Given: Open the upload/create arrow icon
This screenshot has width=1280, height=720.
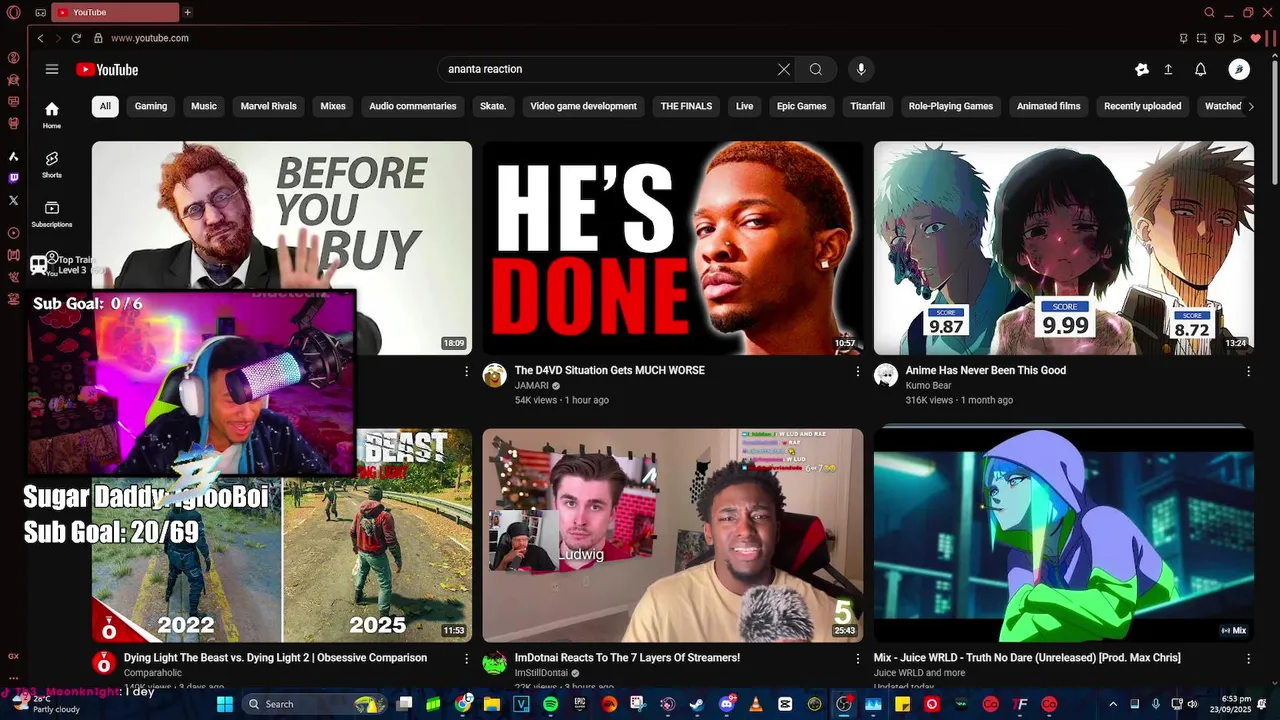Looking at the screenshot, I should 1168,69.
